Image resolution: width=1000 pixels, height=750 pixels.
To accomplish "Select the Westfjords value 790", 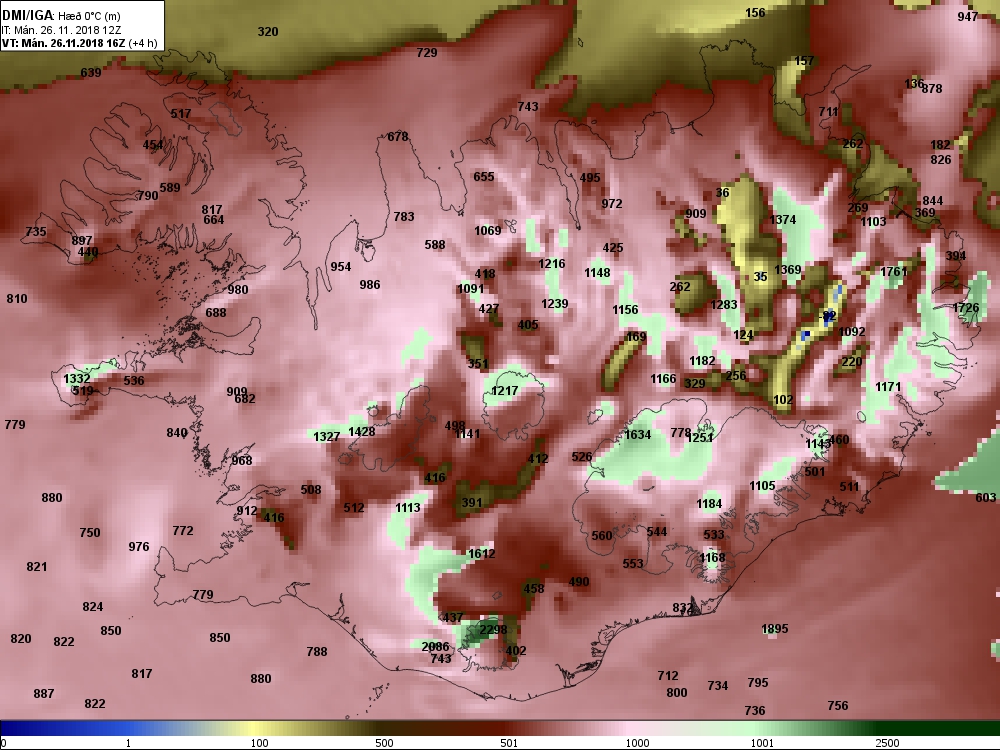I will (147, 196).
